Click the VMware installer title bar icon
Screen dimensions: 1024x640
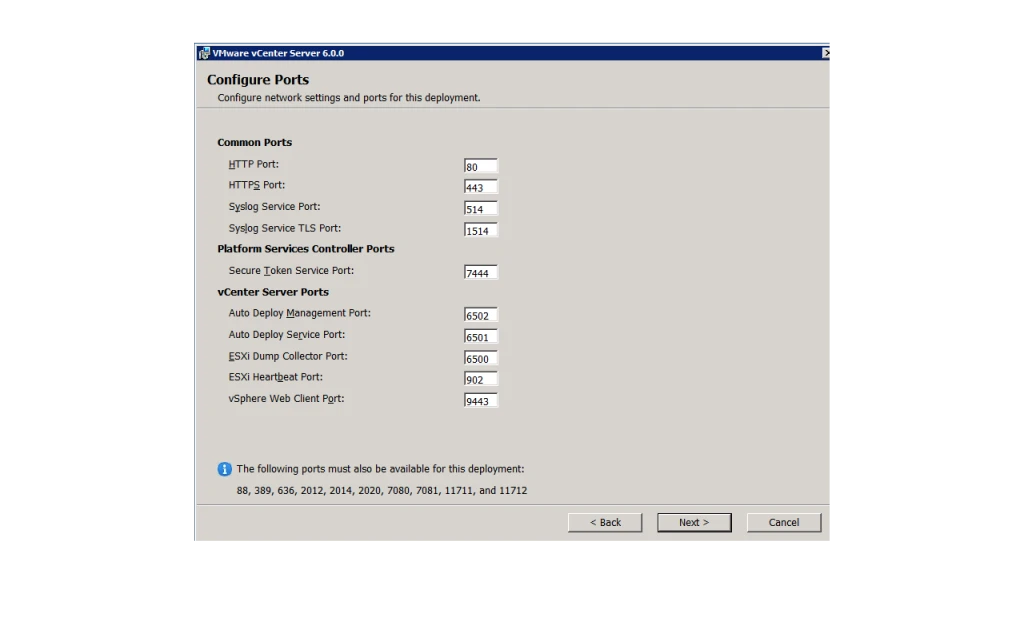(x=204, y=54)
